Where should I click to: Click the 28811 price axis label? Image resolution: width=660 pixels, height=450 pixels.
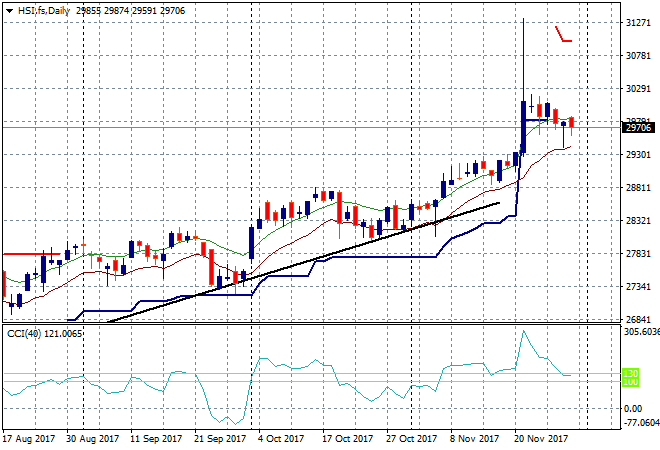638,188
